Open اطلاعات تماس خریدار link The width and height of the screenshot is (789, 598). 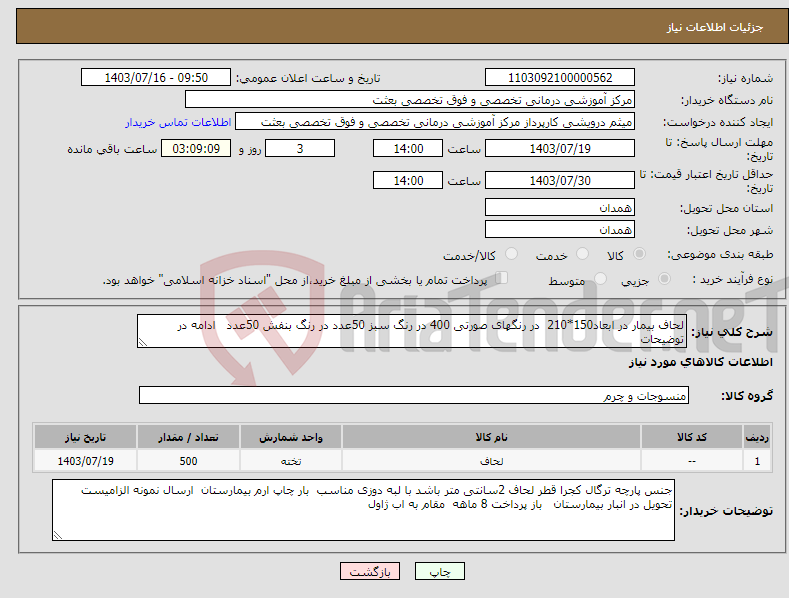178,122
